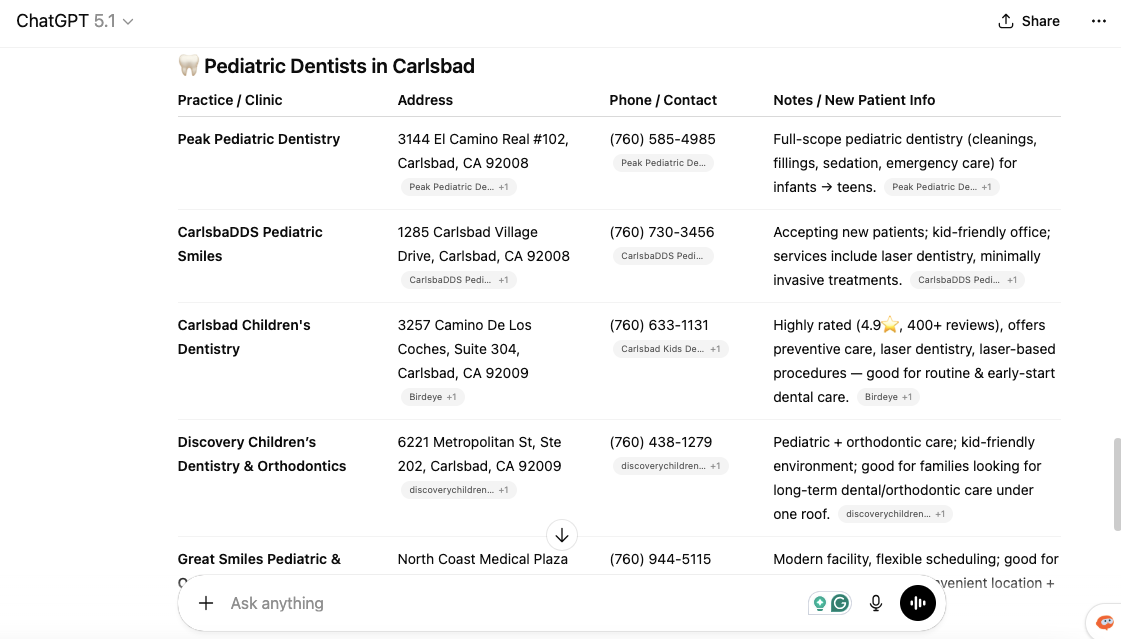This screenshot has width=1121, height=639.
Task: Click the Share upload icon
Action: [1006, 21]
